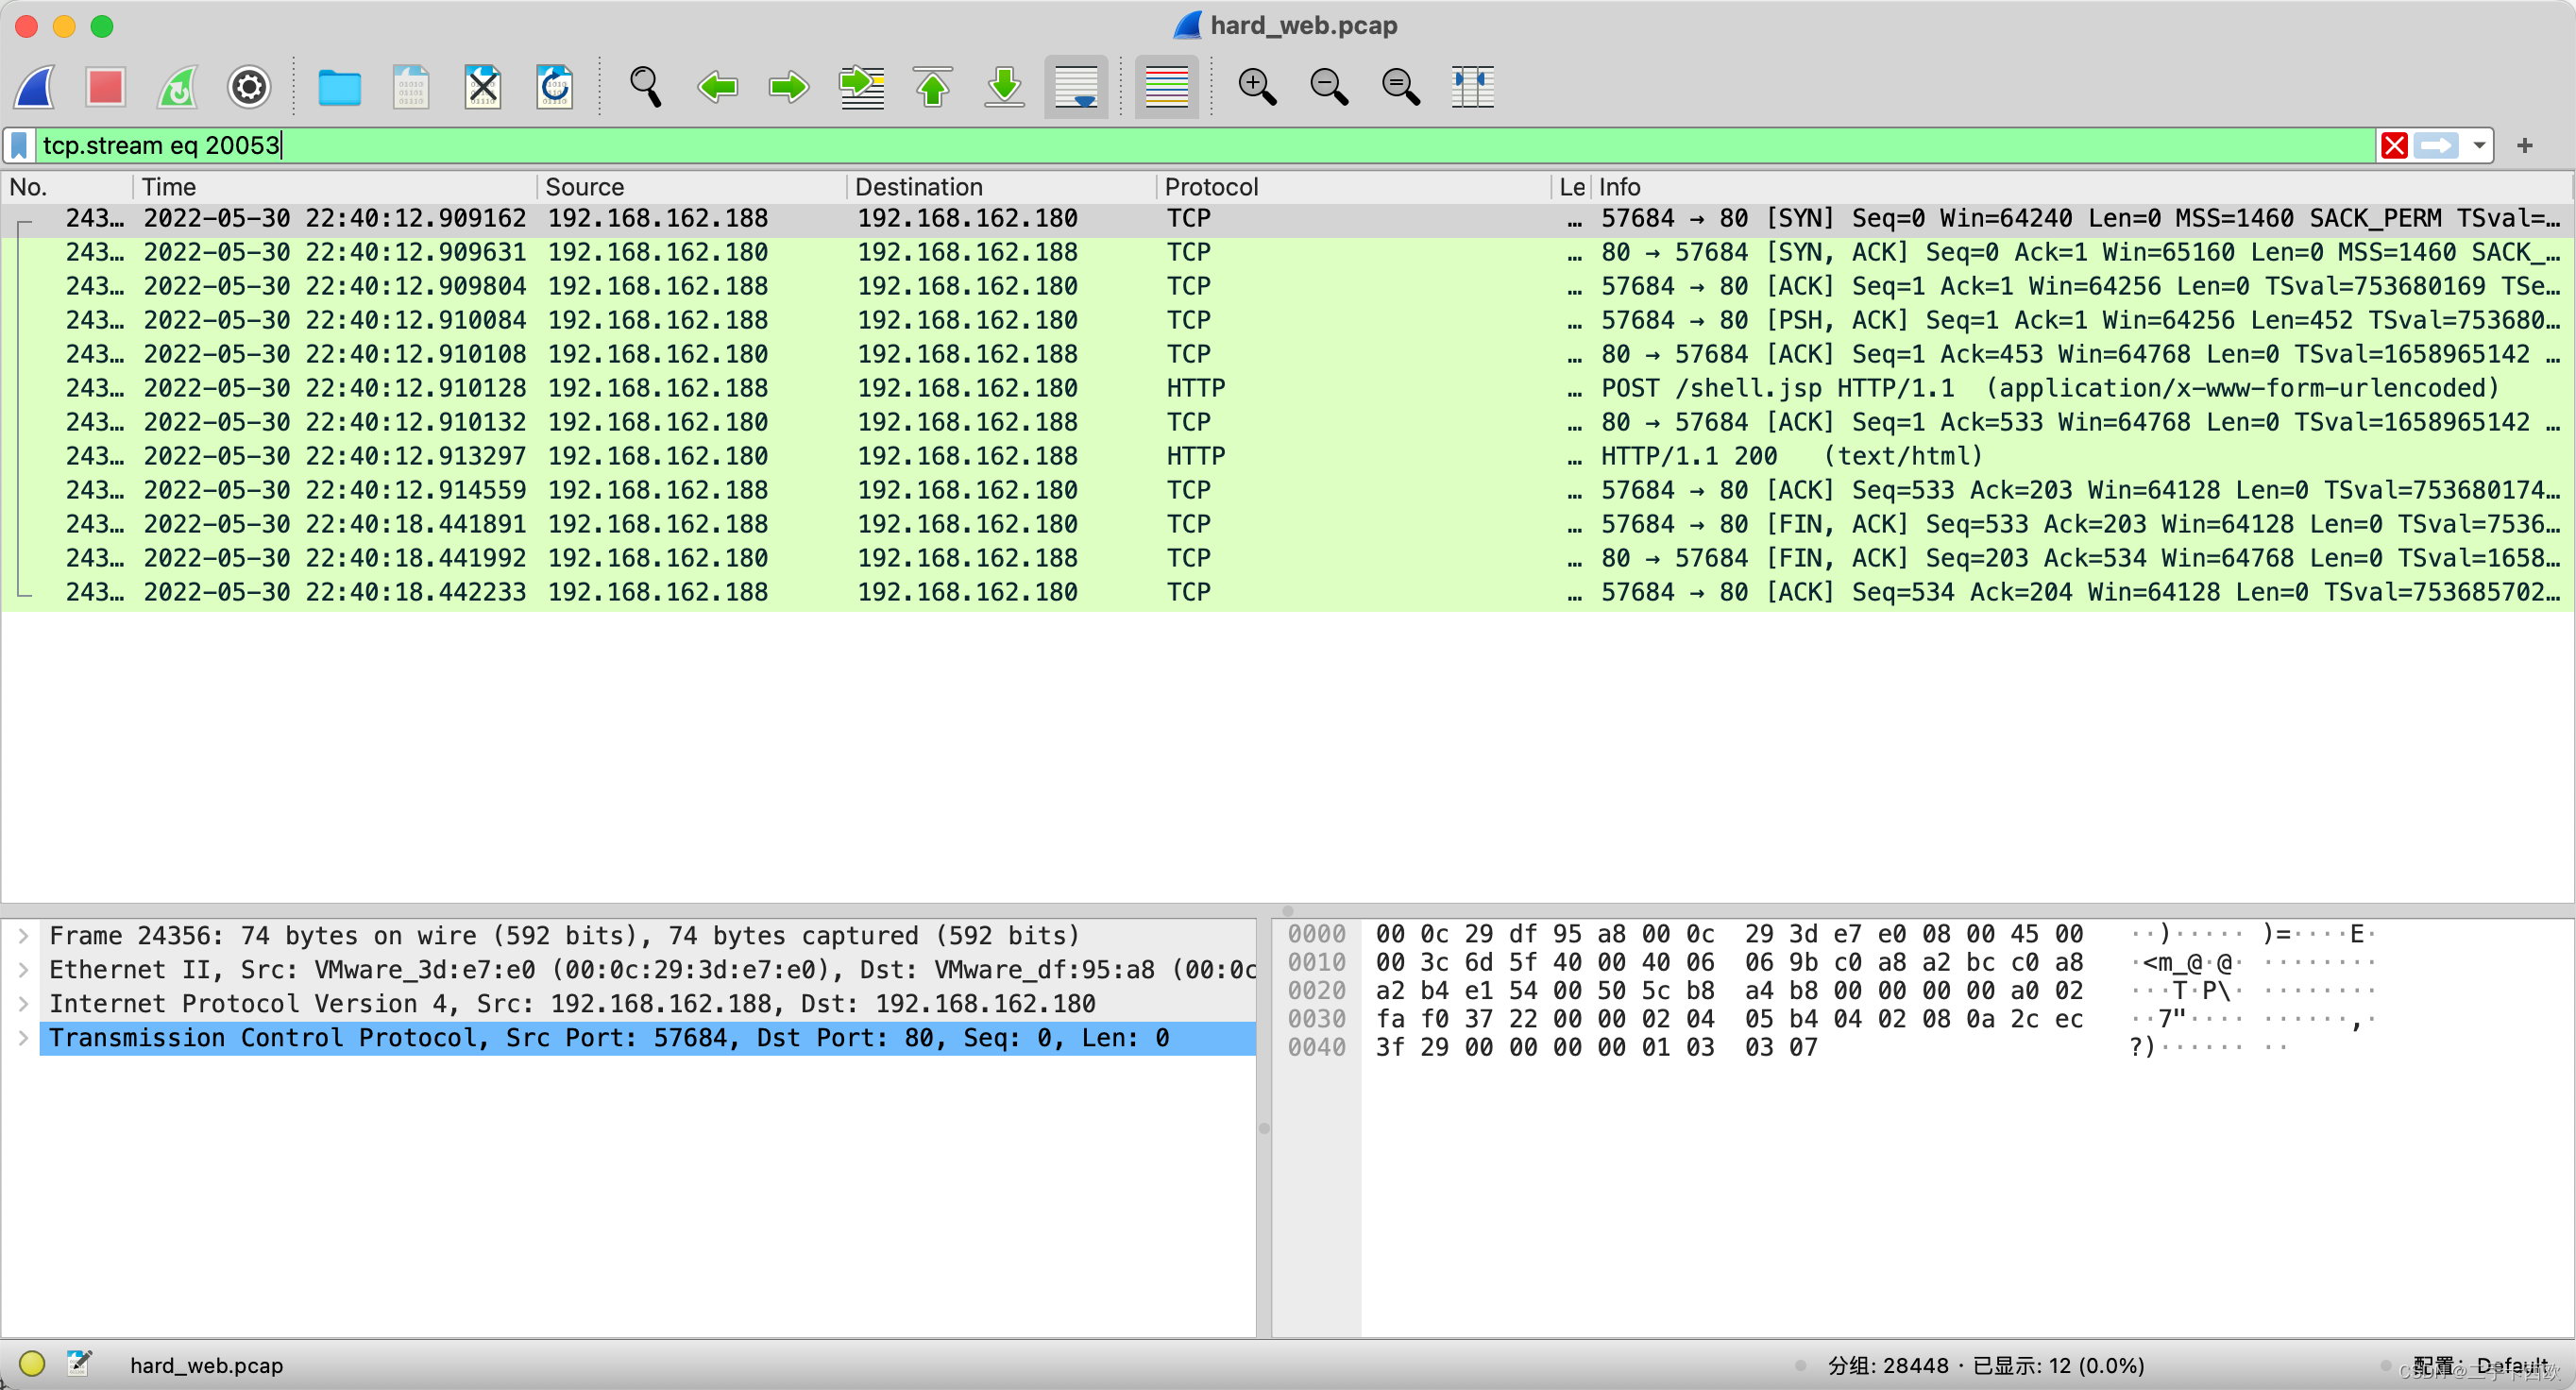Open capture options gear icon
Screen dimensions: 2576x1390
249,87
